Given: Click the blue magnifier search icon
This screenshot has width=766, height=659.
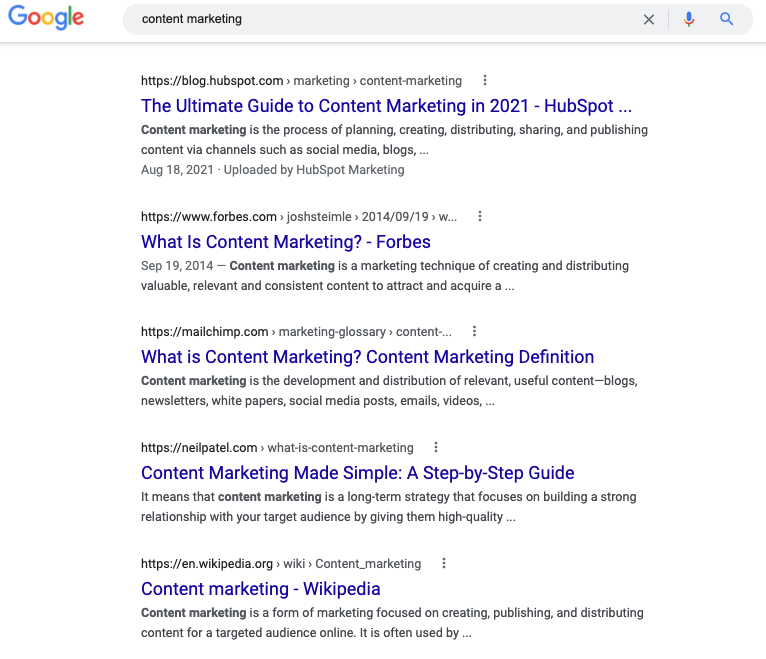Looking at the screenshot, I should point(726,19).
